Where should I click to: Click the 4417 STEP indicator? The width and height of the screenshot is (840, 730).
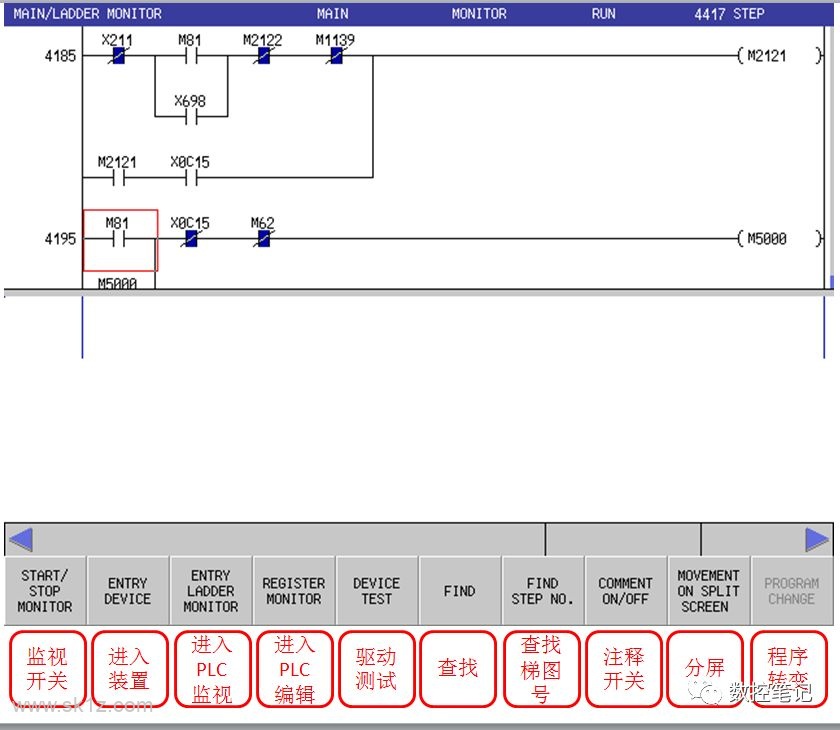[729, 13]
